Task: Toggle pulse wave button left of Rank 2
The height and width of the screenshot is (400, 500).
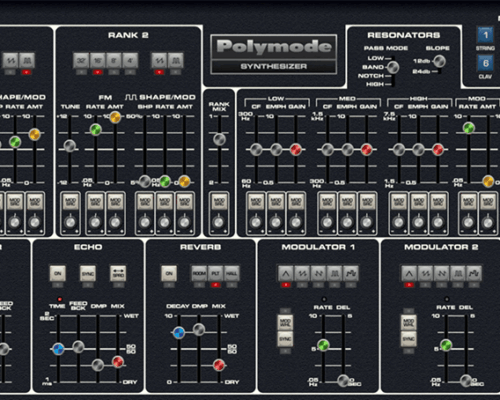Action: pyautogui.click(x=27, y=61)
